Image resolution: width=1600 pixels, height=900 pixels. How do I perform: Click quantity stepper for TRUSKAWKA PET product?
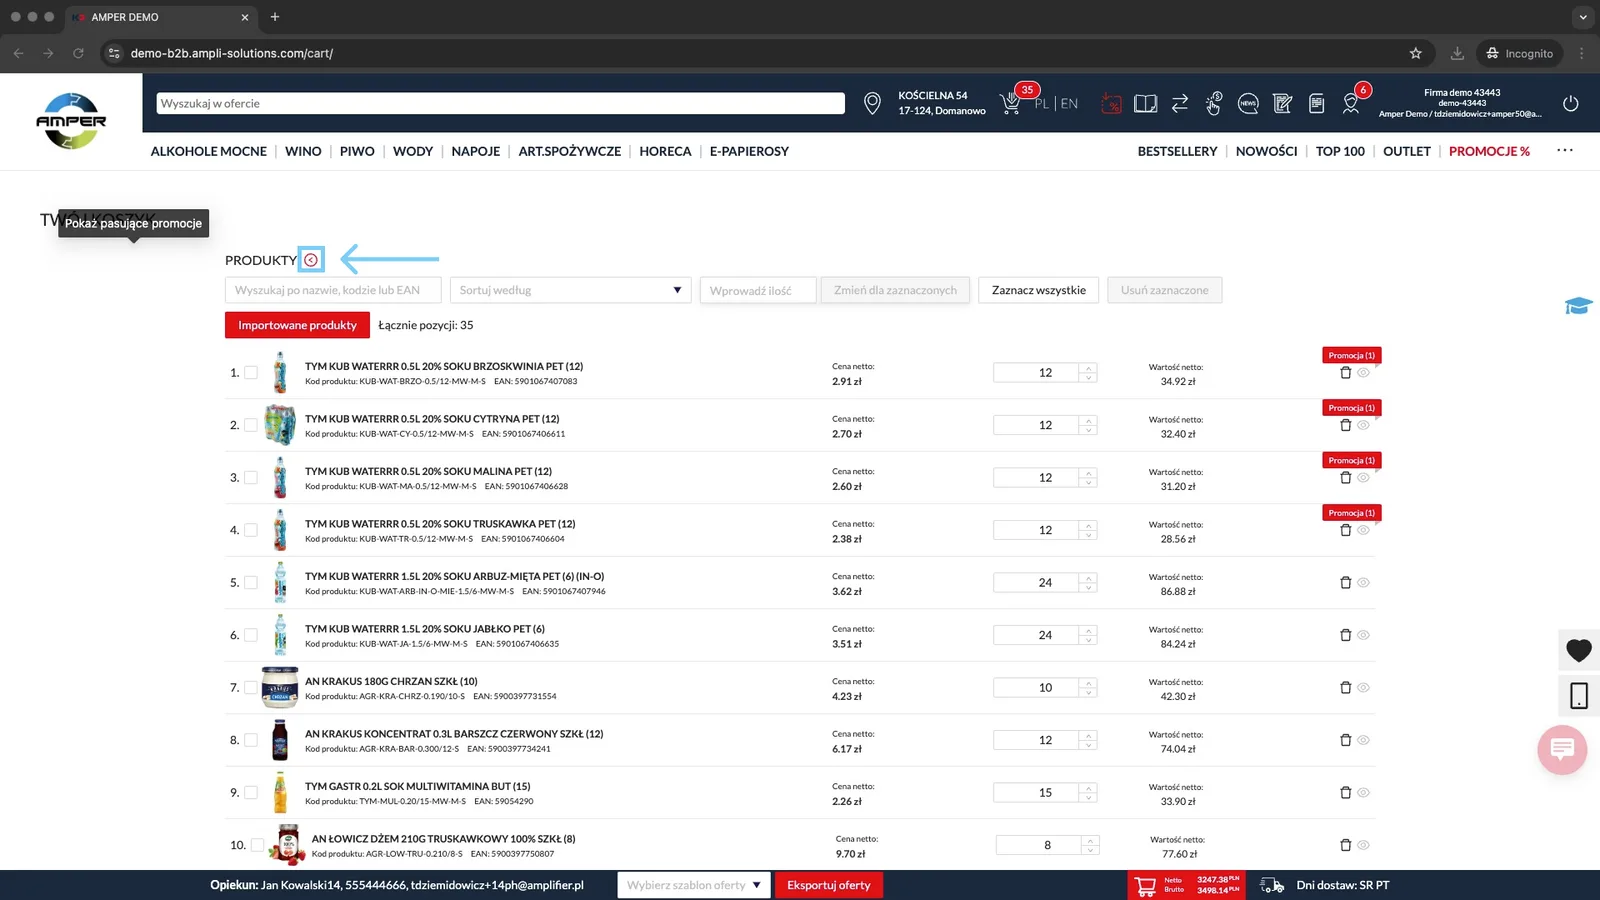pyautogui.click(x=1088, y=530)
